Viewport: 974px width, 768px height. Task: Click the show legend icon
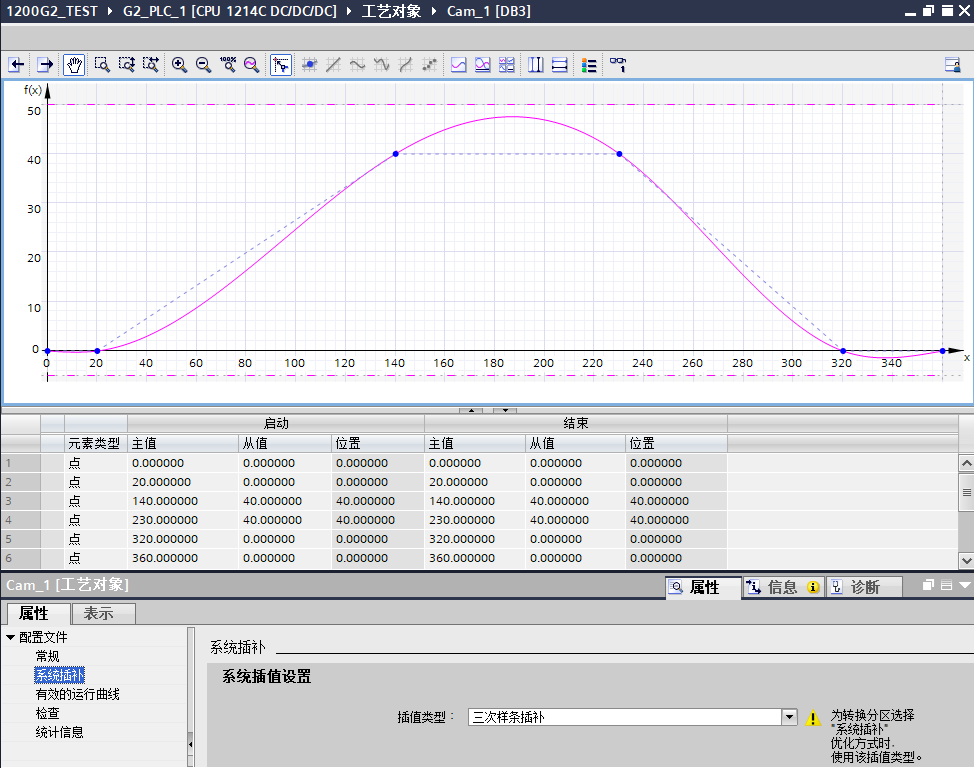[x=589, y=65]
